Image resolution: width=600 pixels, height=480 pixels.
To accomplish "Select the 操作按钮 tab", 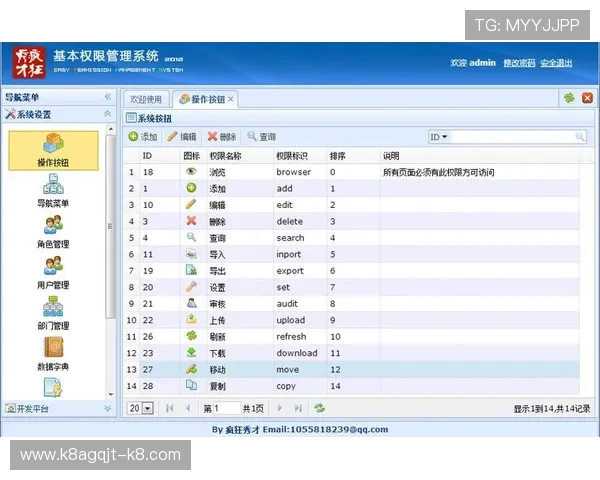I will coord(203,99).
